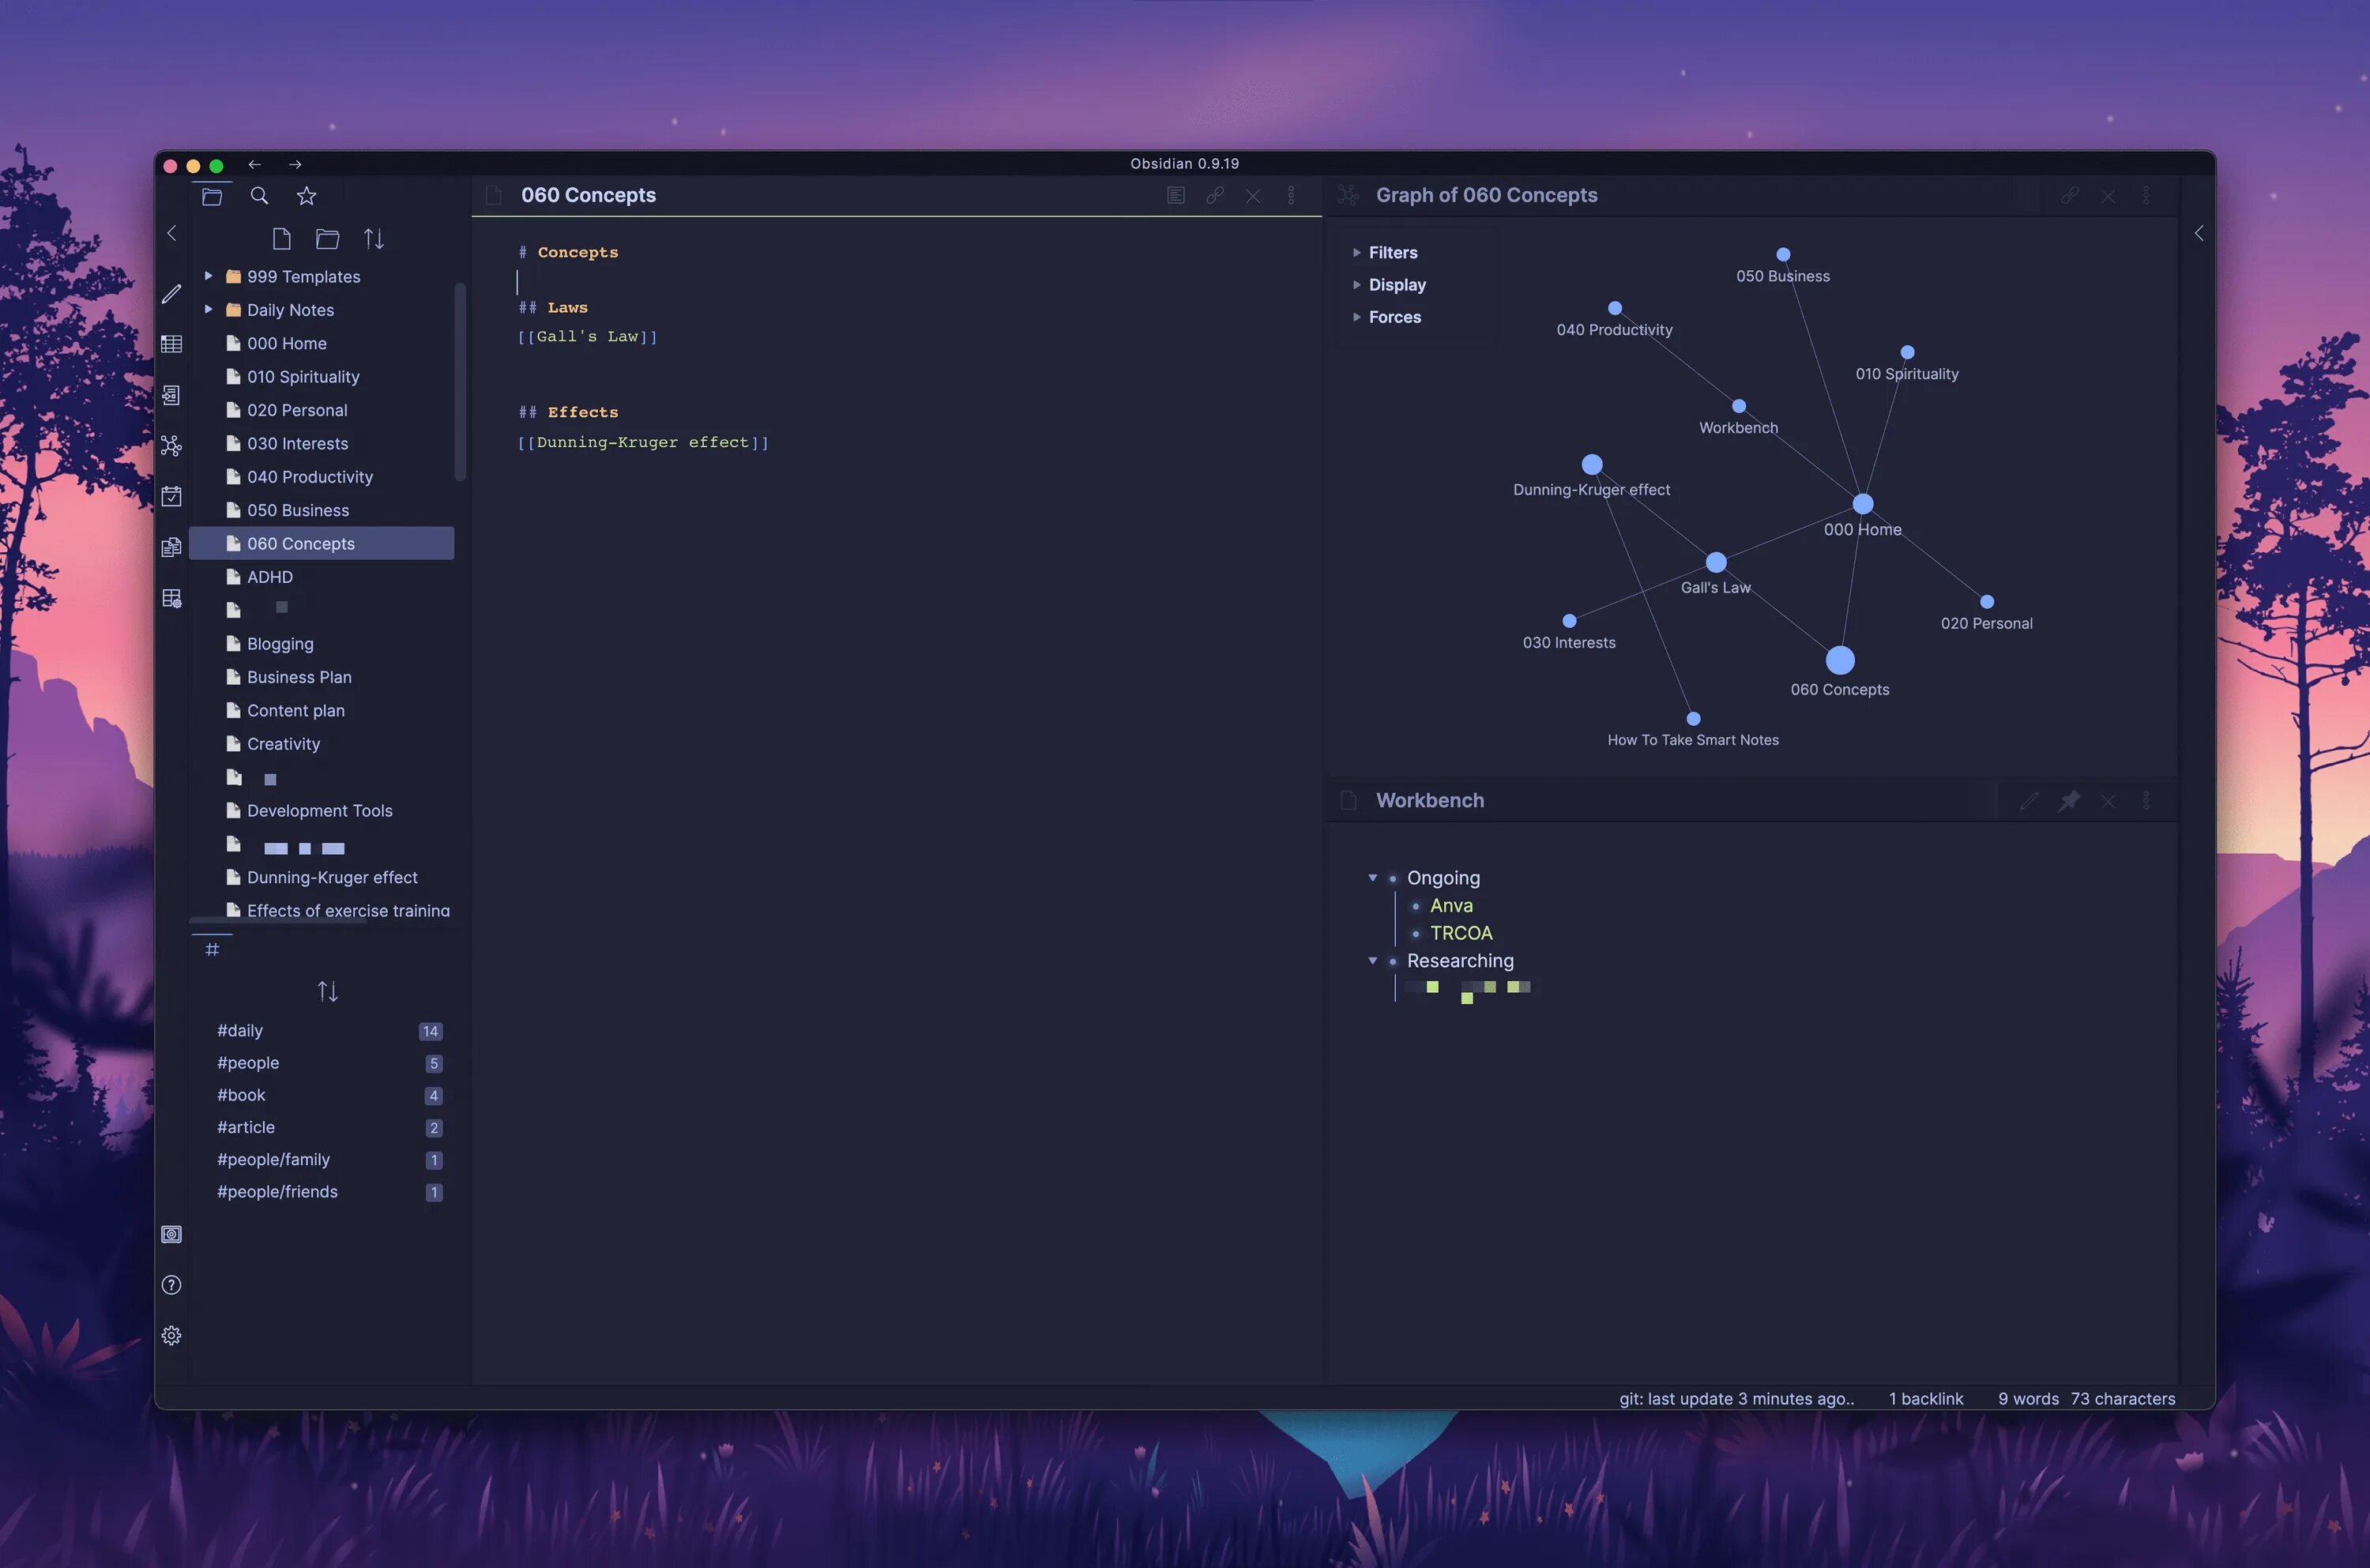Open the search tab magnifier icon
This screenshot has width=2370, height=1568.
coord(259,196)
